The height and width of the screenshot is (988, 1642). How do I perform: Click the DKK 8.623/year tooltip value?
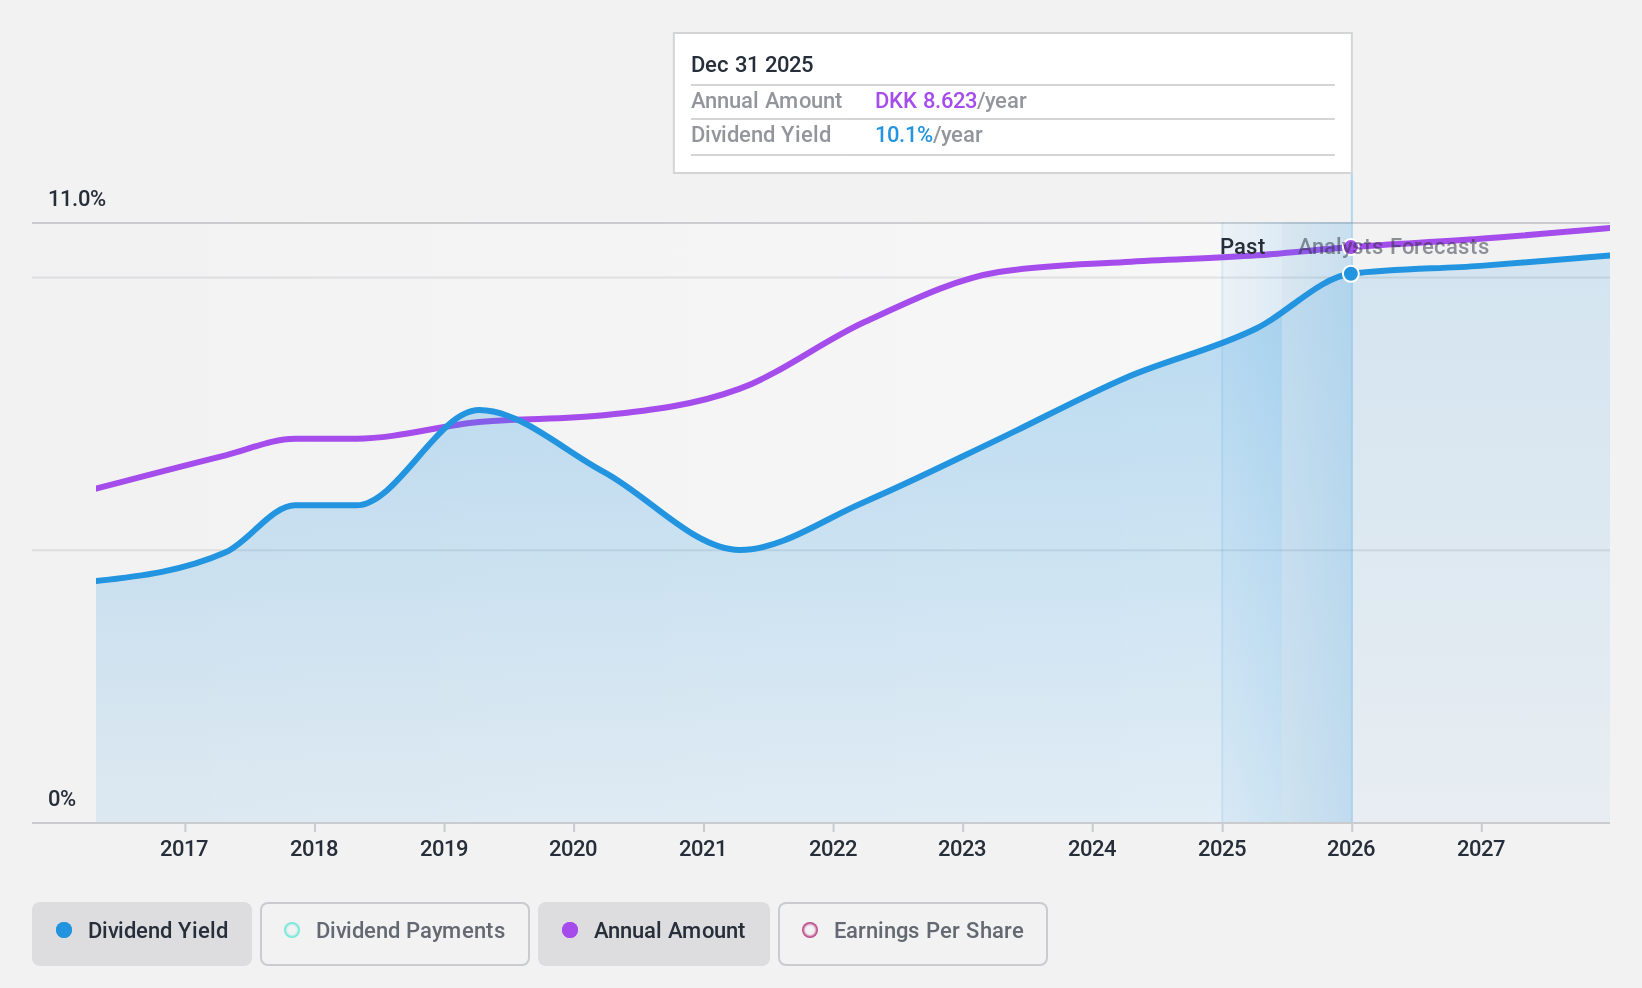tap(950, 101)
